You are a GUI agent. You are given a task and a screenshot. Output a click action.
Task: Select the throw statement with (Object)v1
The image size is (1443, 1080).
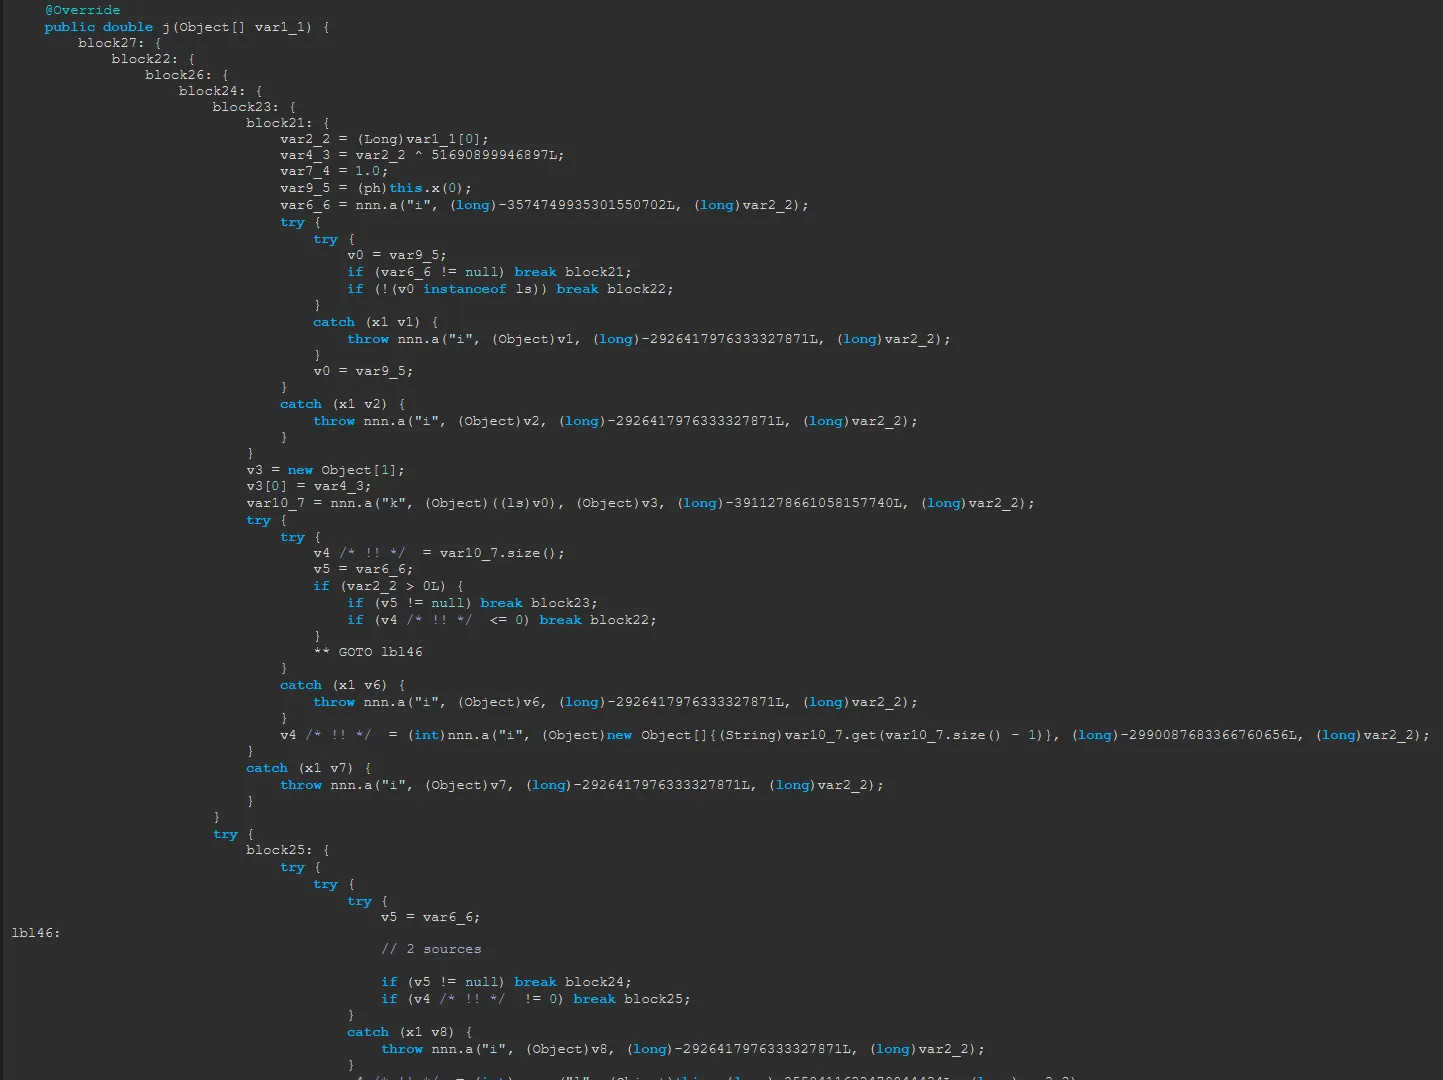[649, 339]
